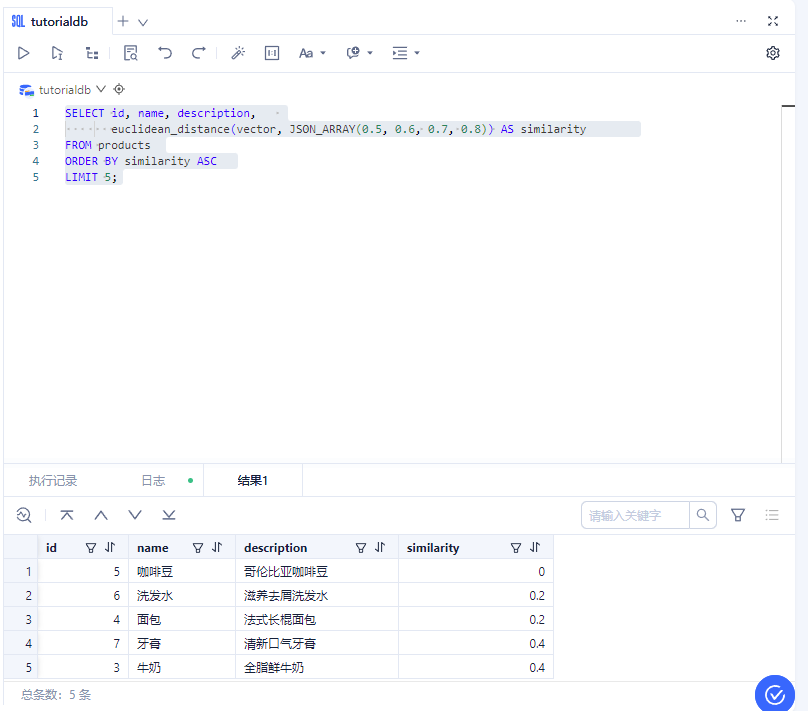
Task: Click the search magnifier button
Action: pyautogui.click(x=703, y=515)
